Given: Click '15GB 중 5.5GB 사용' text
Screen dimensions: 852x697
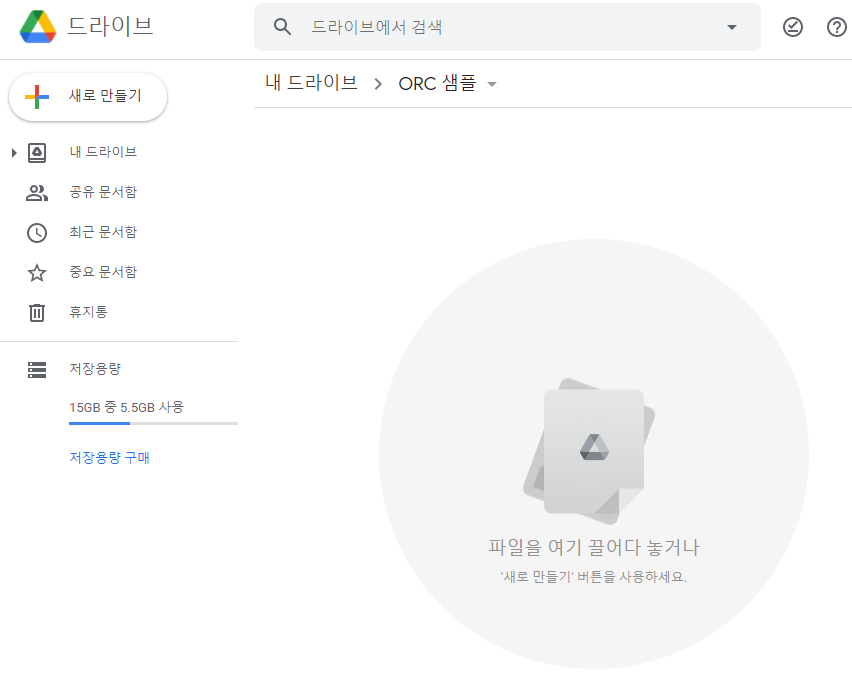Looking at the screenshot, I should coord(127,407).
